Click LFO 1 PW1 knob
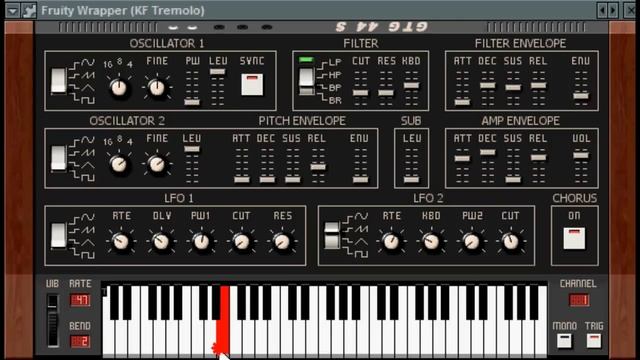 201,242
